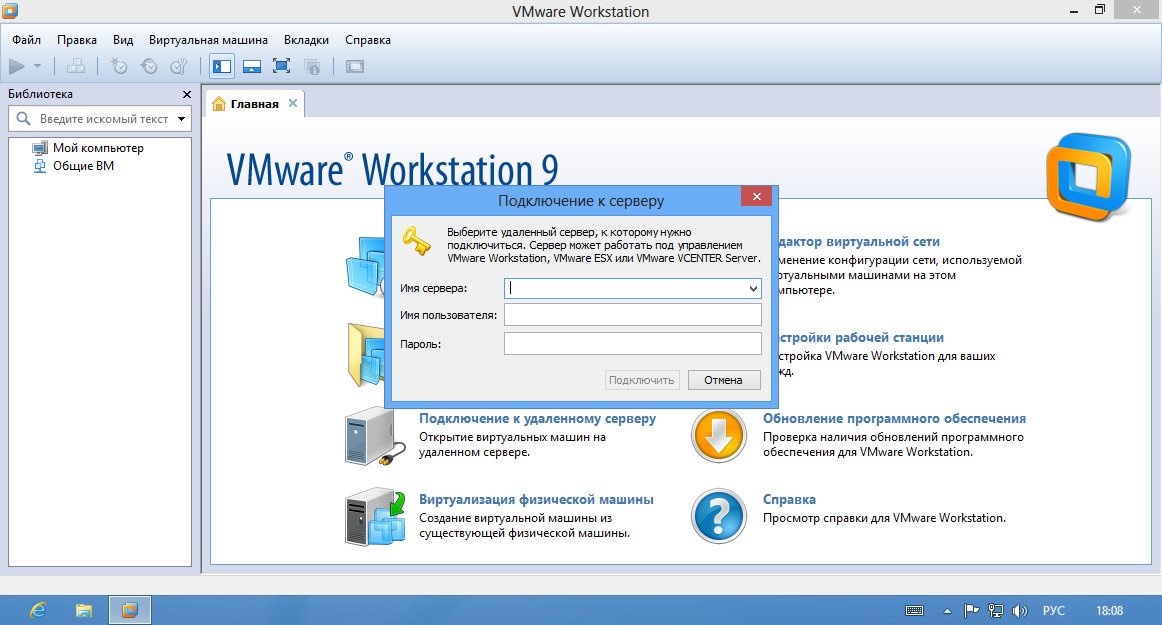The width and height of the screenshot is (1162, 625).
Task: Expand the library search options arrow
Action: click(182, 119)
